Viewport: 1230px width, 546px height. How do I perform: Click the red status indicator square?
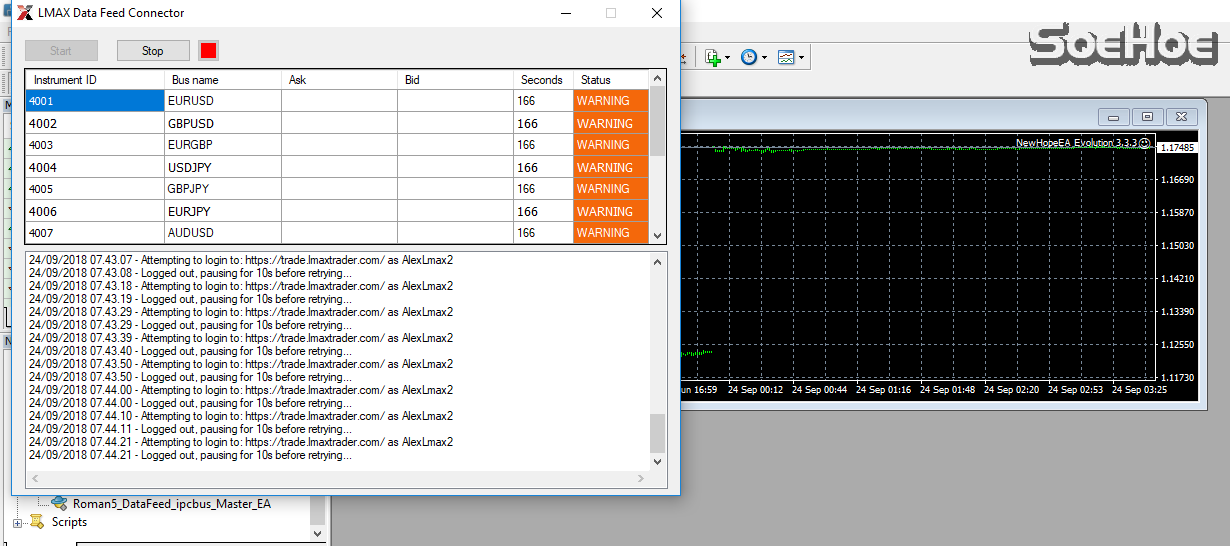[208, 51]
